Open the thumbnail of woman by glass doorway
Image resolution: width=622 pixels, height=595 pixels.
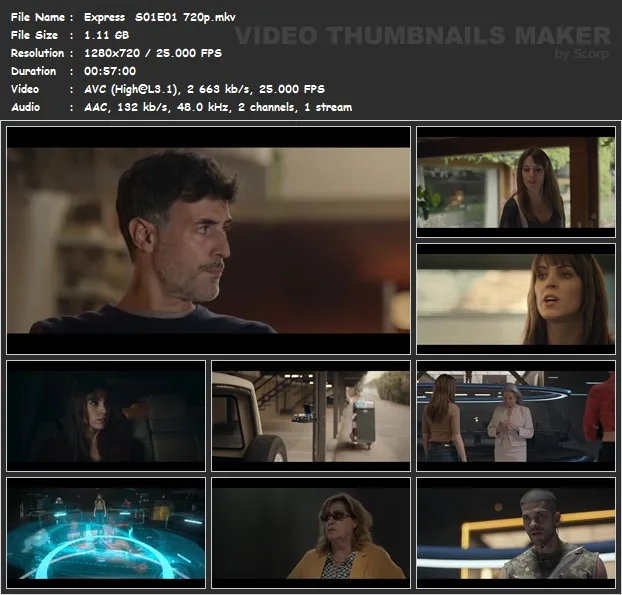pos(516,182)
